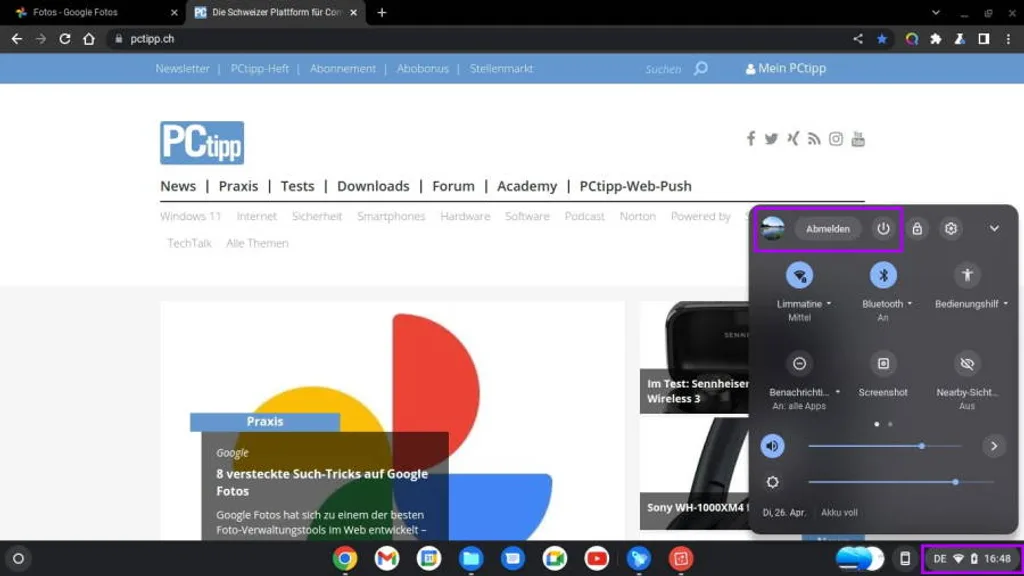
Task: Open Chrome tab search dropdown
Action: (935, 12)
